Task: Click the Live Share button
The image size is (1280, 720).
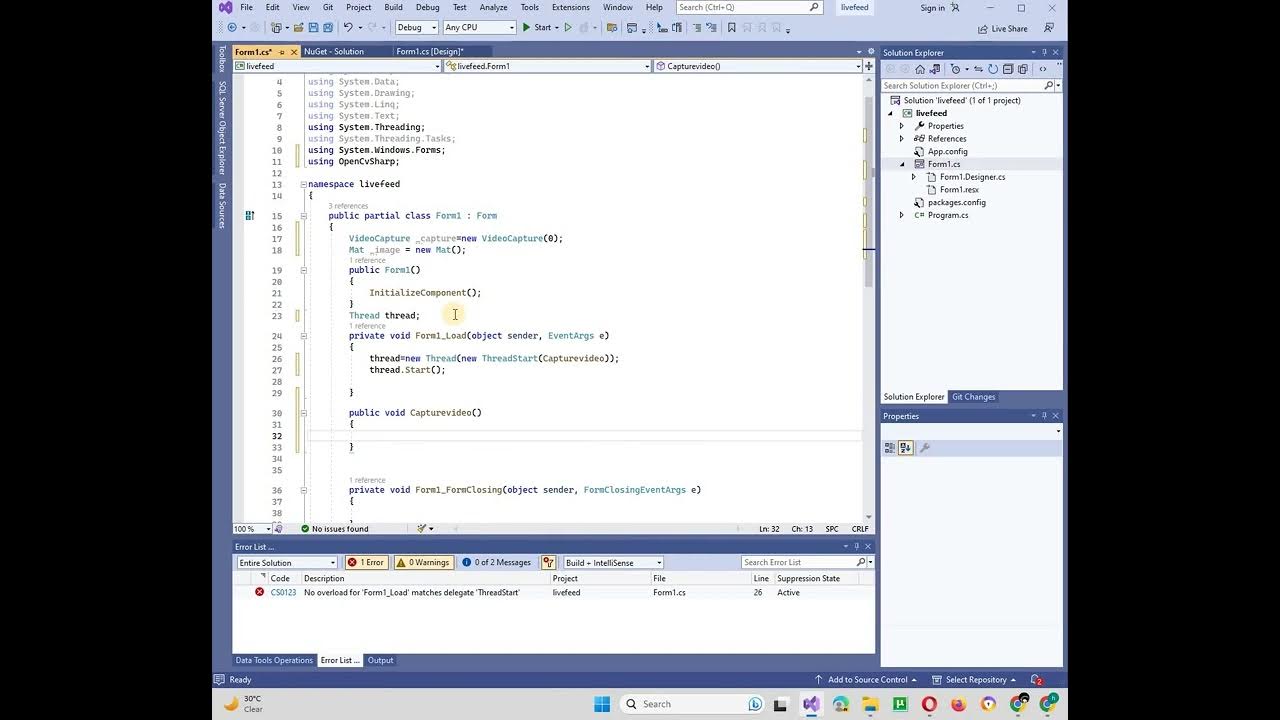Action: (1002, 28)
